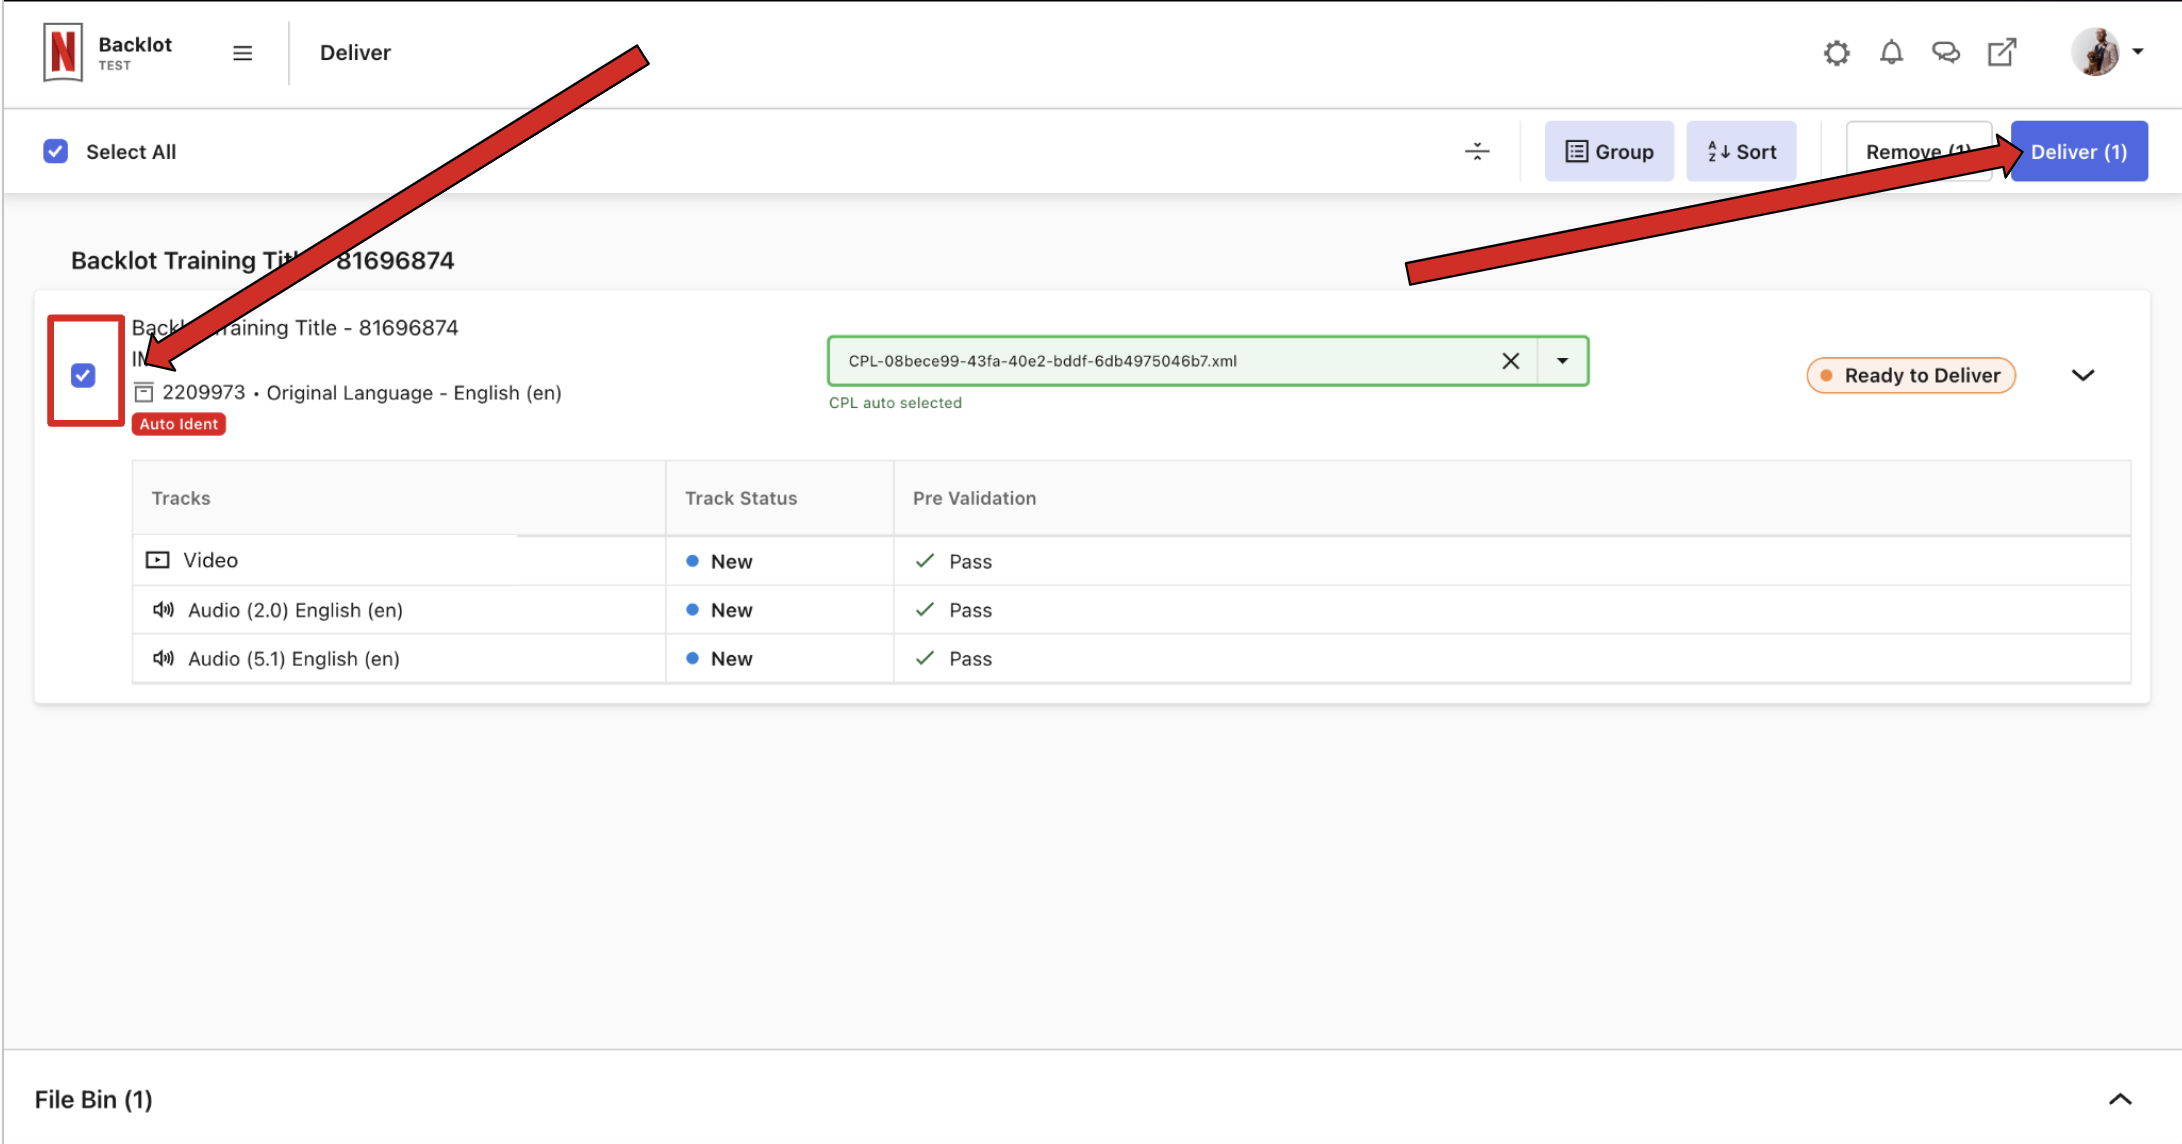Click the notifications bell icon
Viewport: 2182px width, 1144px height.
(1890, 52)
